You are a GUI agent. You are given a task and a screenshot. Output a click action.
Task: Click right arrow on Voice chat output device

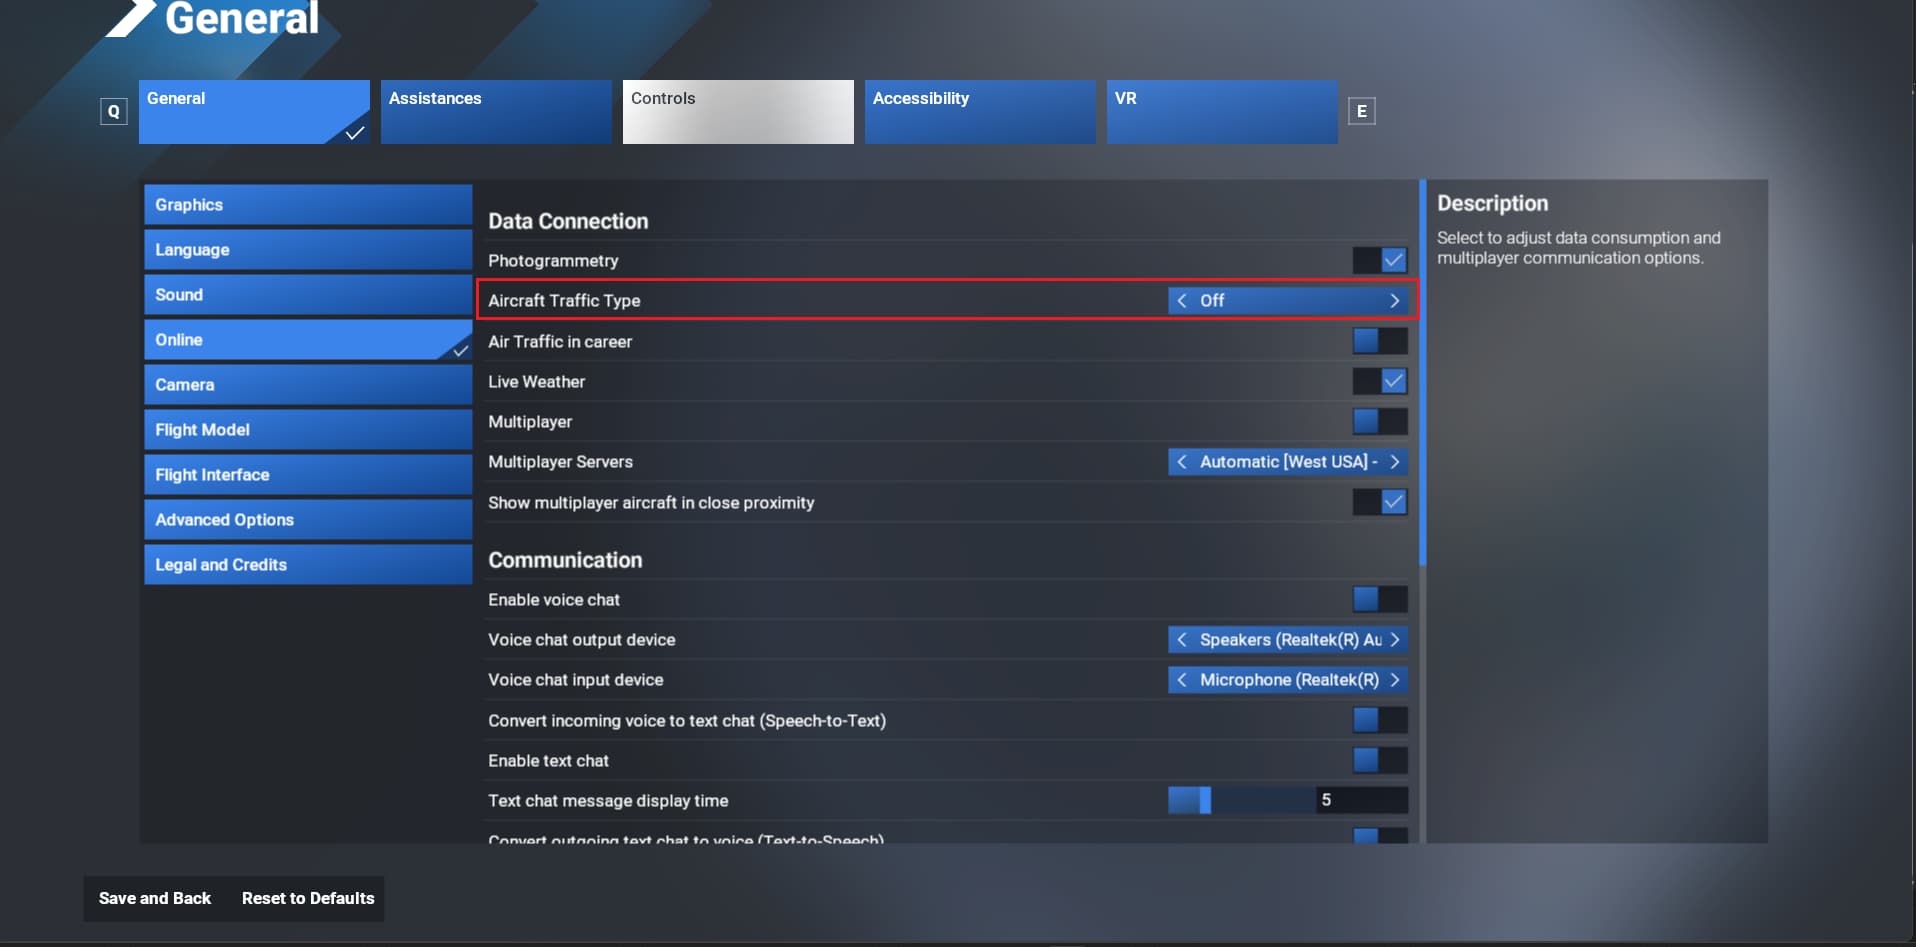pyautogui.click(x=1394, y=640)
